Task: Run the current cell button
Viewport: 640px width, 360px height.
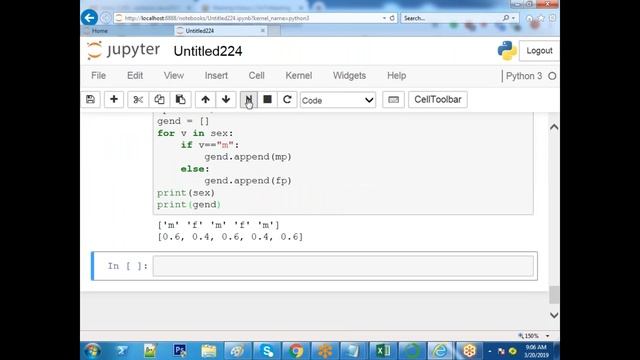Action: pos(249,100)
